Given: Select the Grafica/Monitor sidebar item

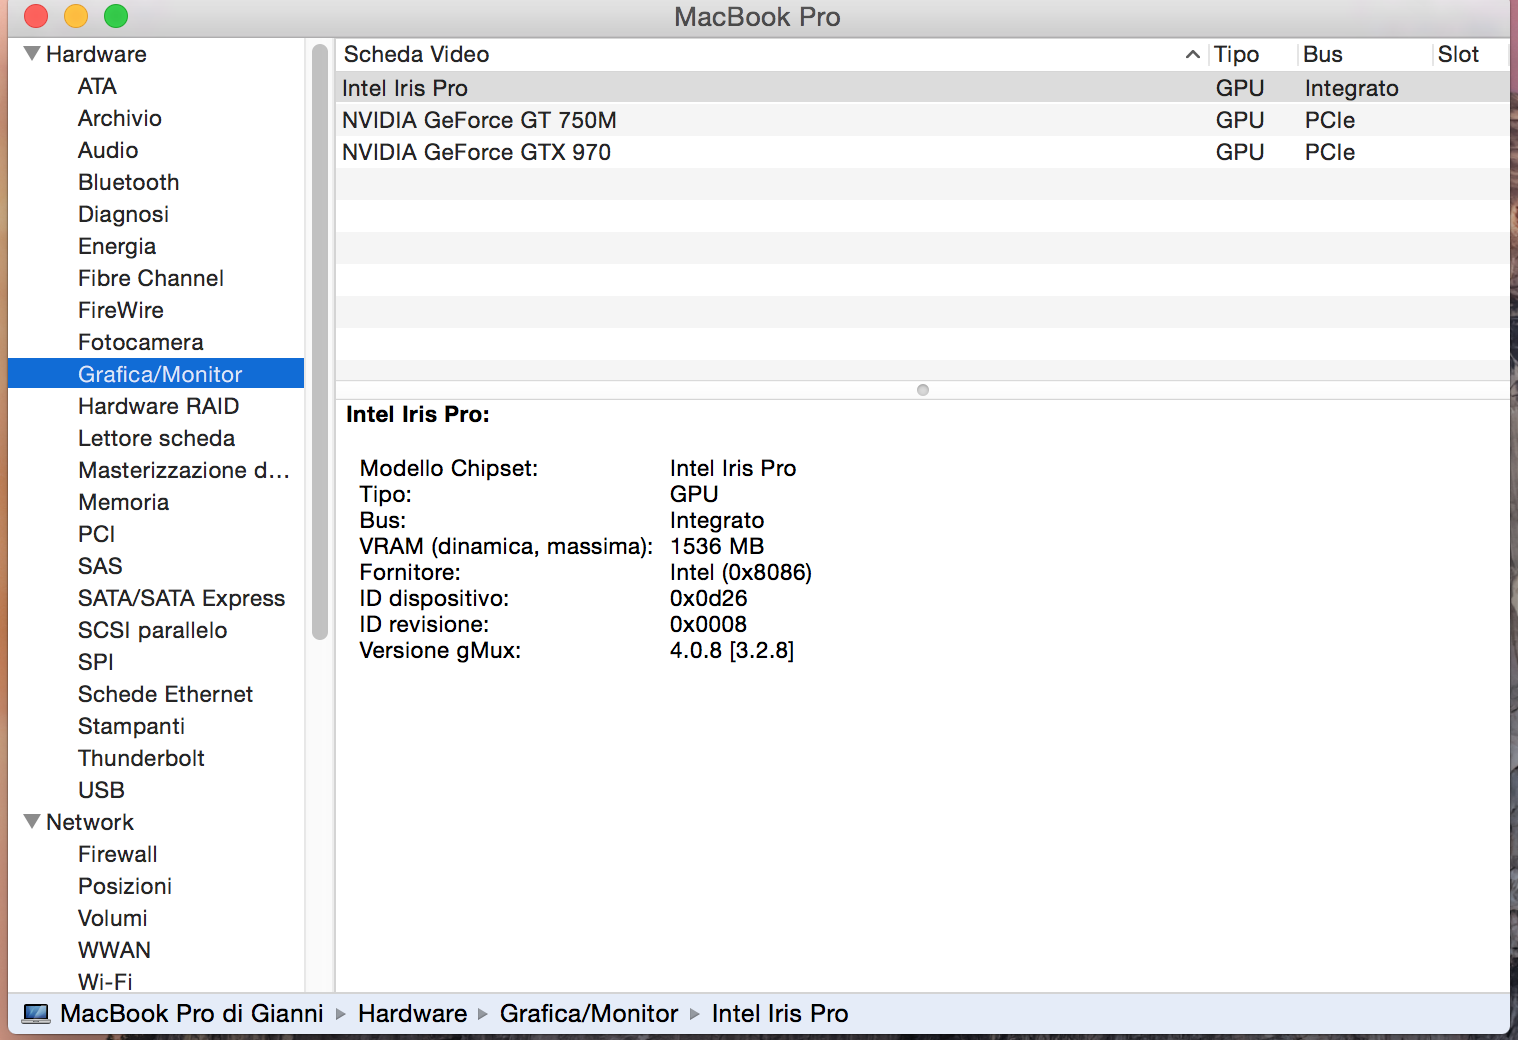Looking at the screenshot, I should coord(156,374).
